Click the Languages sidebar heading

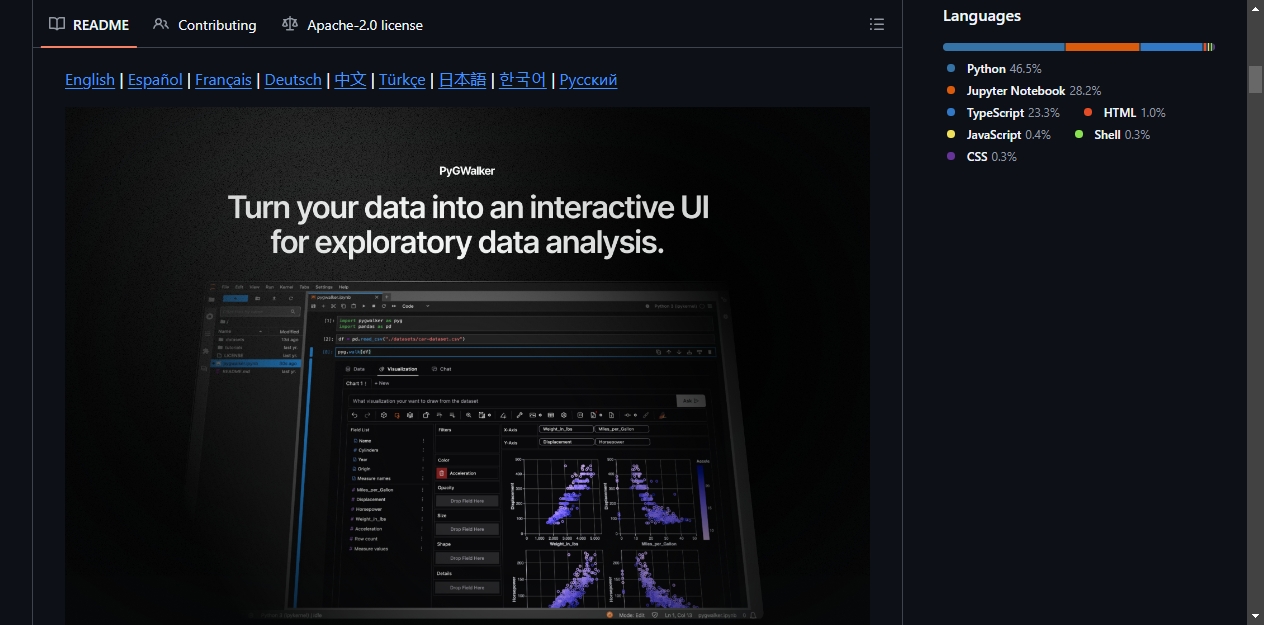[982, 16]
